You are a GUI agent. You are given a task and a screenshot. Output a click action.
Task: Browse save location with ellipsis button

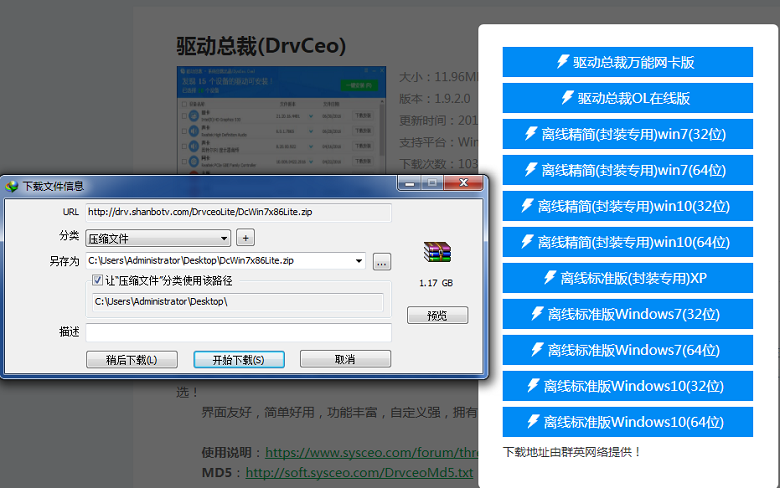[382, 262]
